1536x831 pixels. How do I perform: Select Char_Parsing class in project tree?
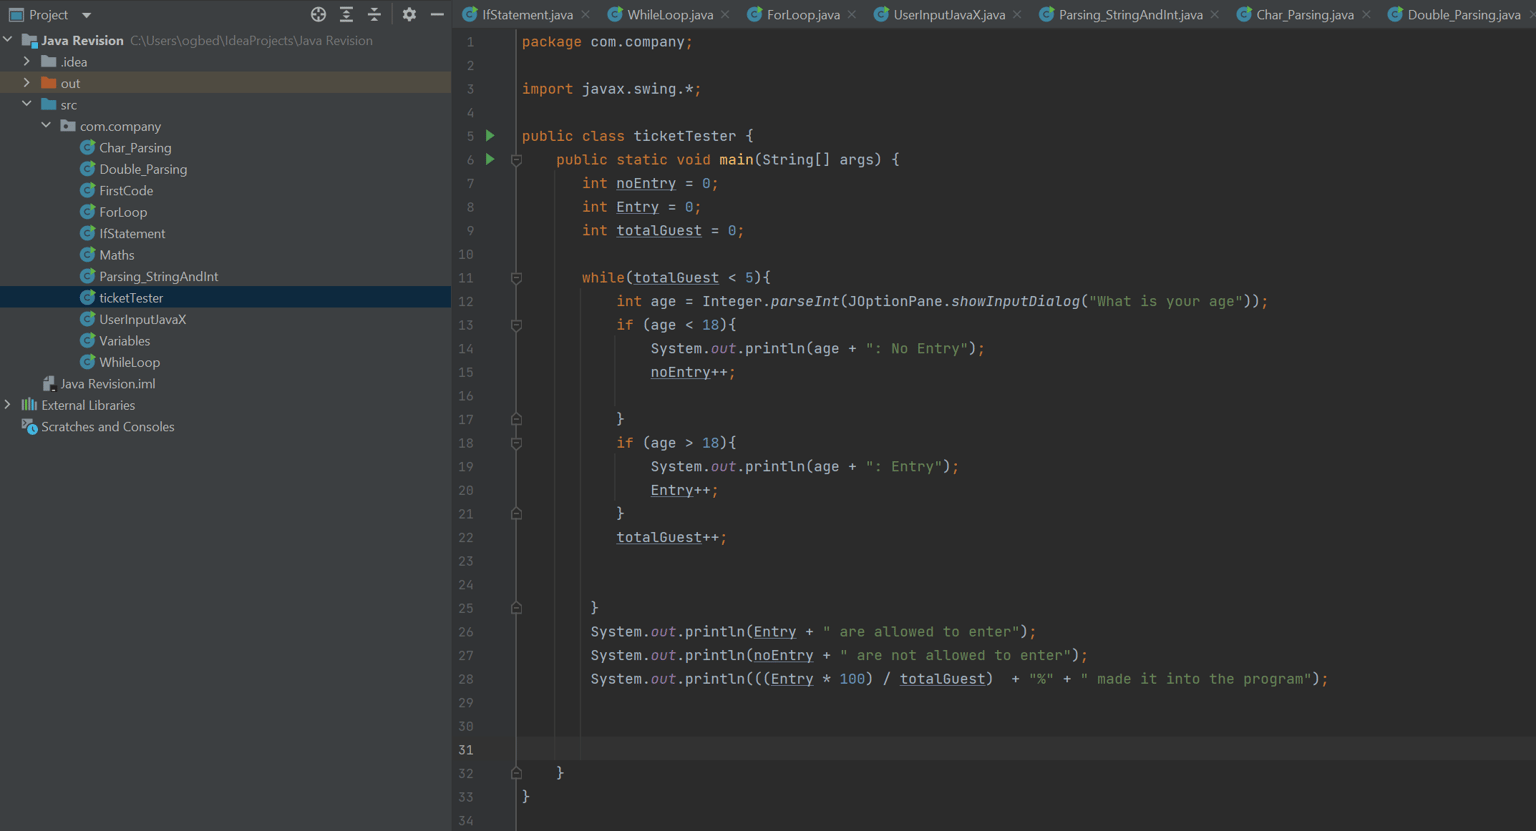(135, 148)
